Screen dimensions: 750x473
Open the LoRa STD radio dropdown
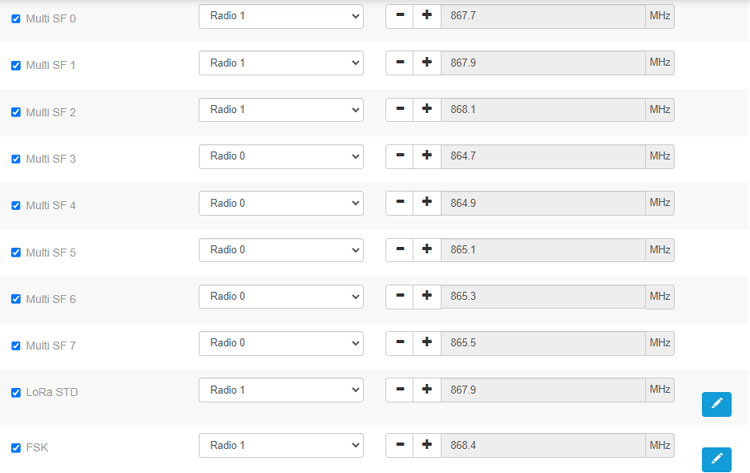281,390
